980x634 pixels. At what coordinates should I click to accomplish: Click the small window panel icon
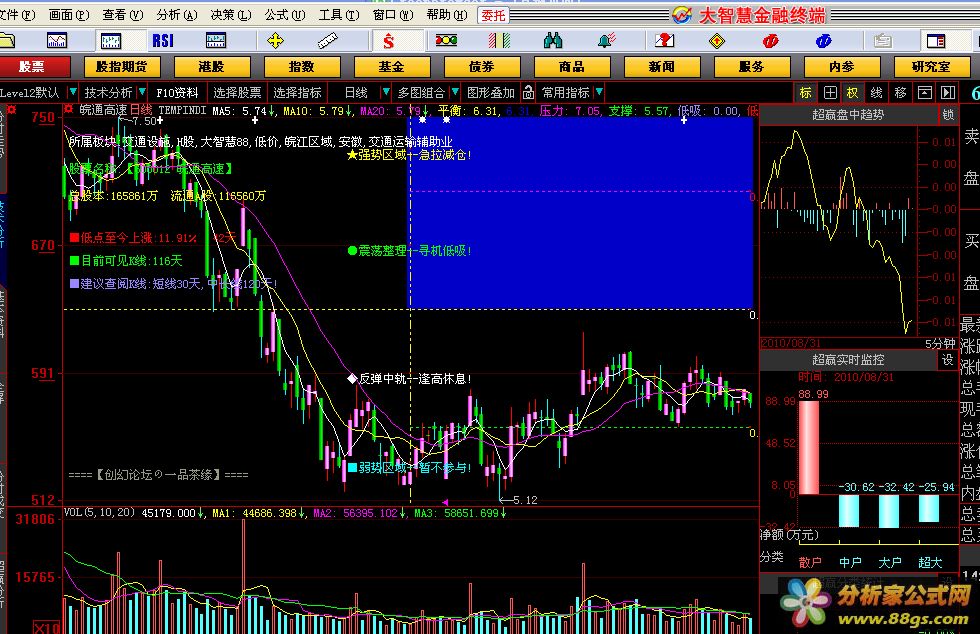(924, 93)
